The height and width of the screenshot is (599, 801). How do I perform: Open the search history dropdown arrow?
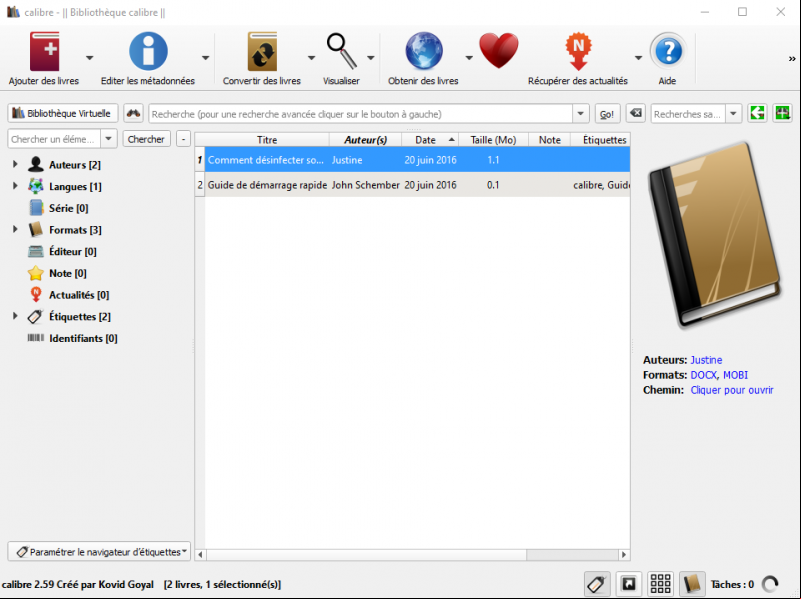(x=580, y=113)
